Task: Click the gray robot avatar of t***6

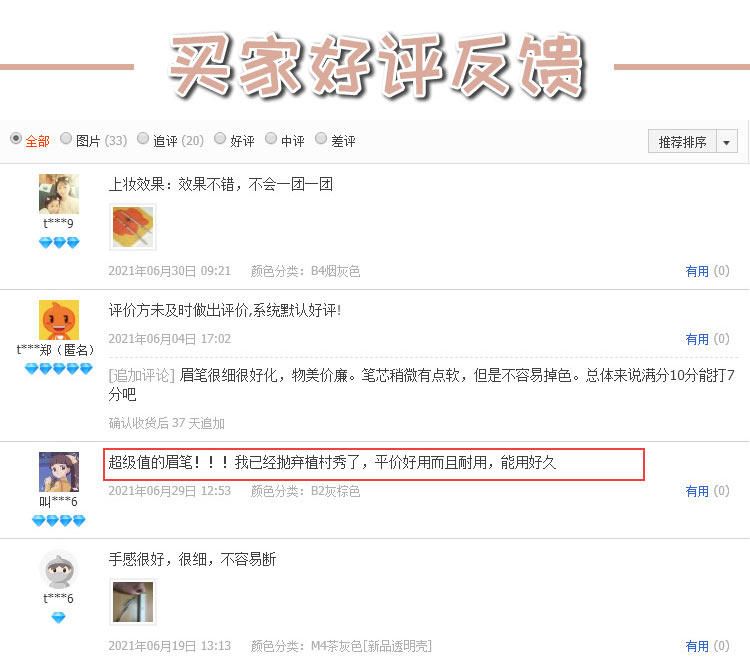Action: [x=59, y=570]
